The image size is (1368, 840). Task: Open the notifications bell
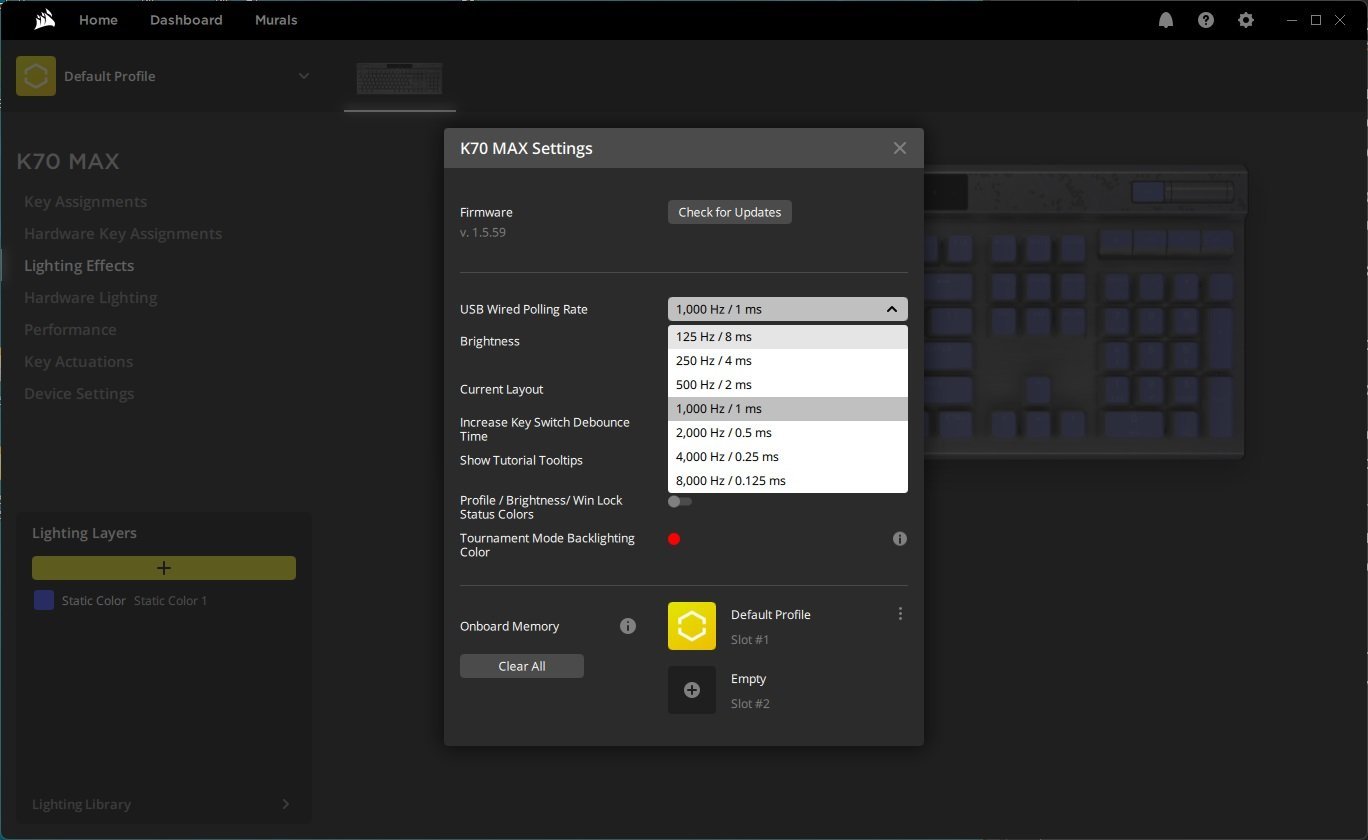[x=1166, y=20]
